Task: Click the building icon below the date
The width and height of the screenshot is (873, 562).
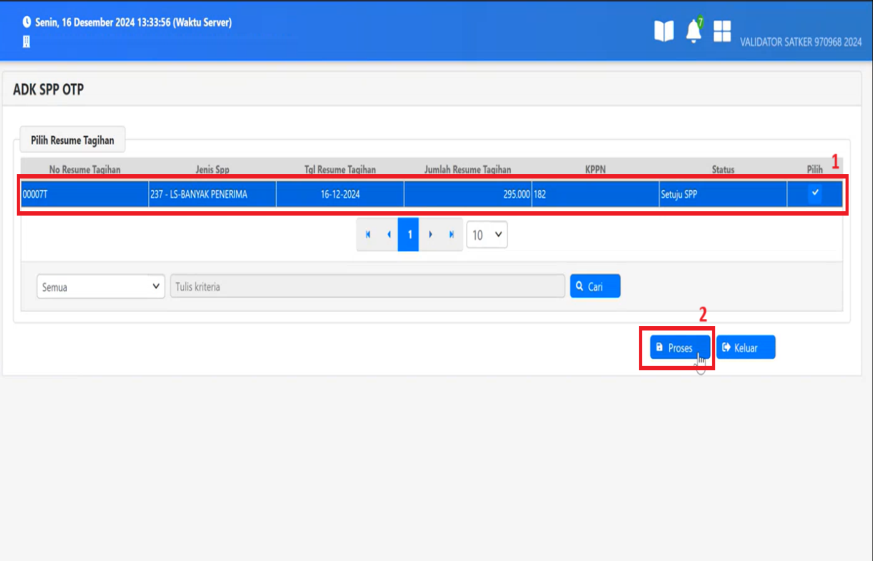Action: [26, 42]
